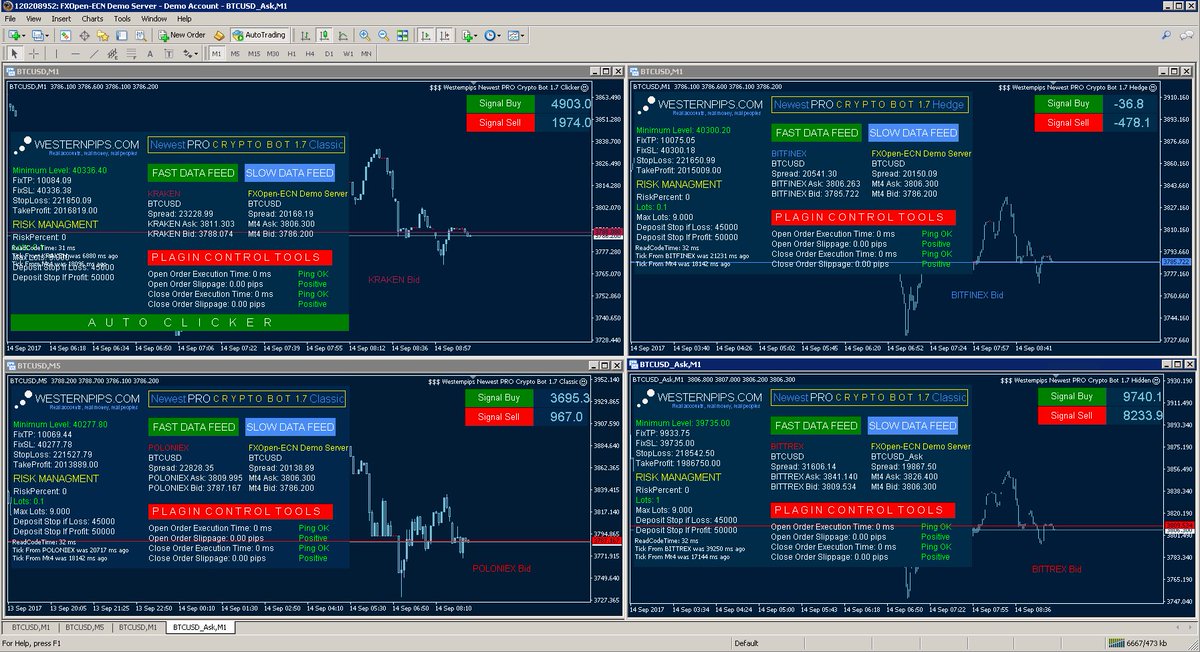The image size is (1200, 652).
Task: Click the 6667/473 kb connection status
Action: click(x=1140, y=643)
